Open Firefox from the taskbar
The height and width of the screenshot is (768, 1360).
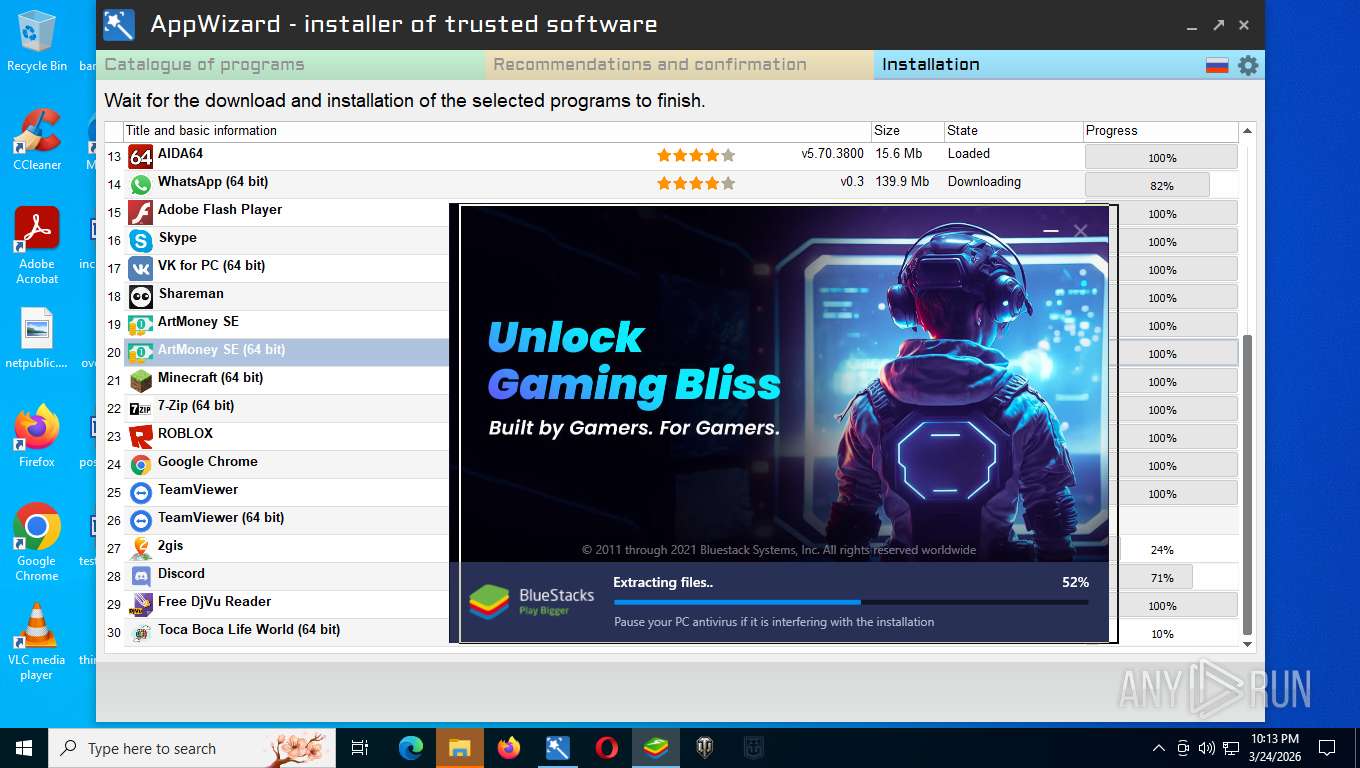[x=509, y=748]
